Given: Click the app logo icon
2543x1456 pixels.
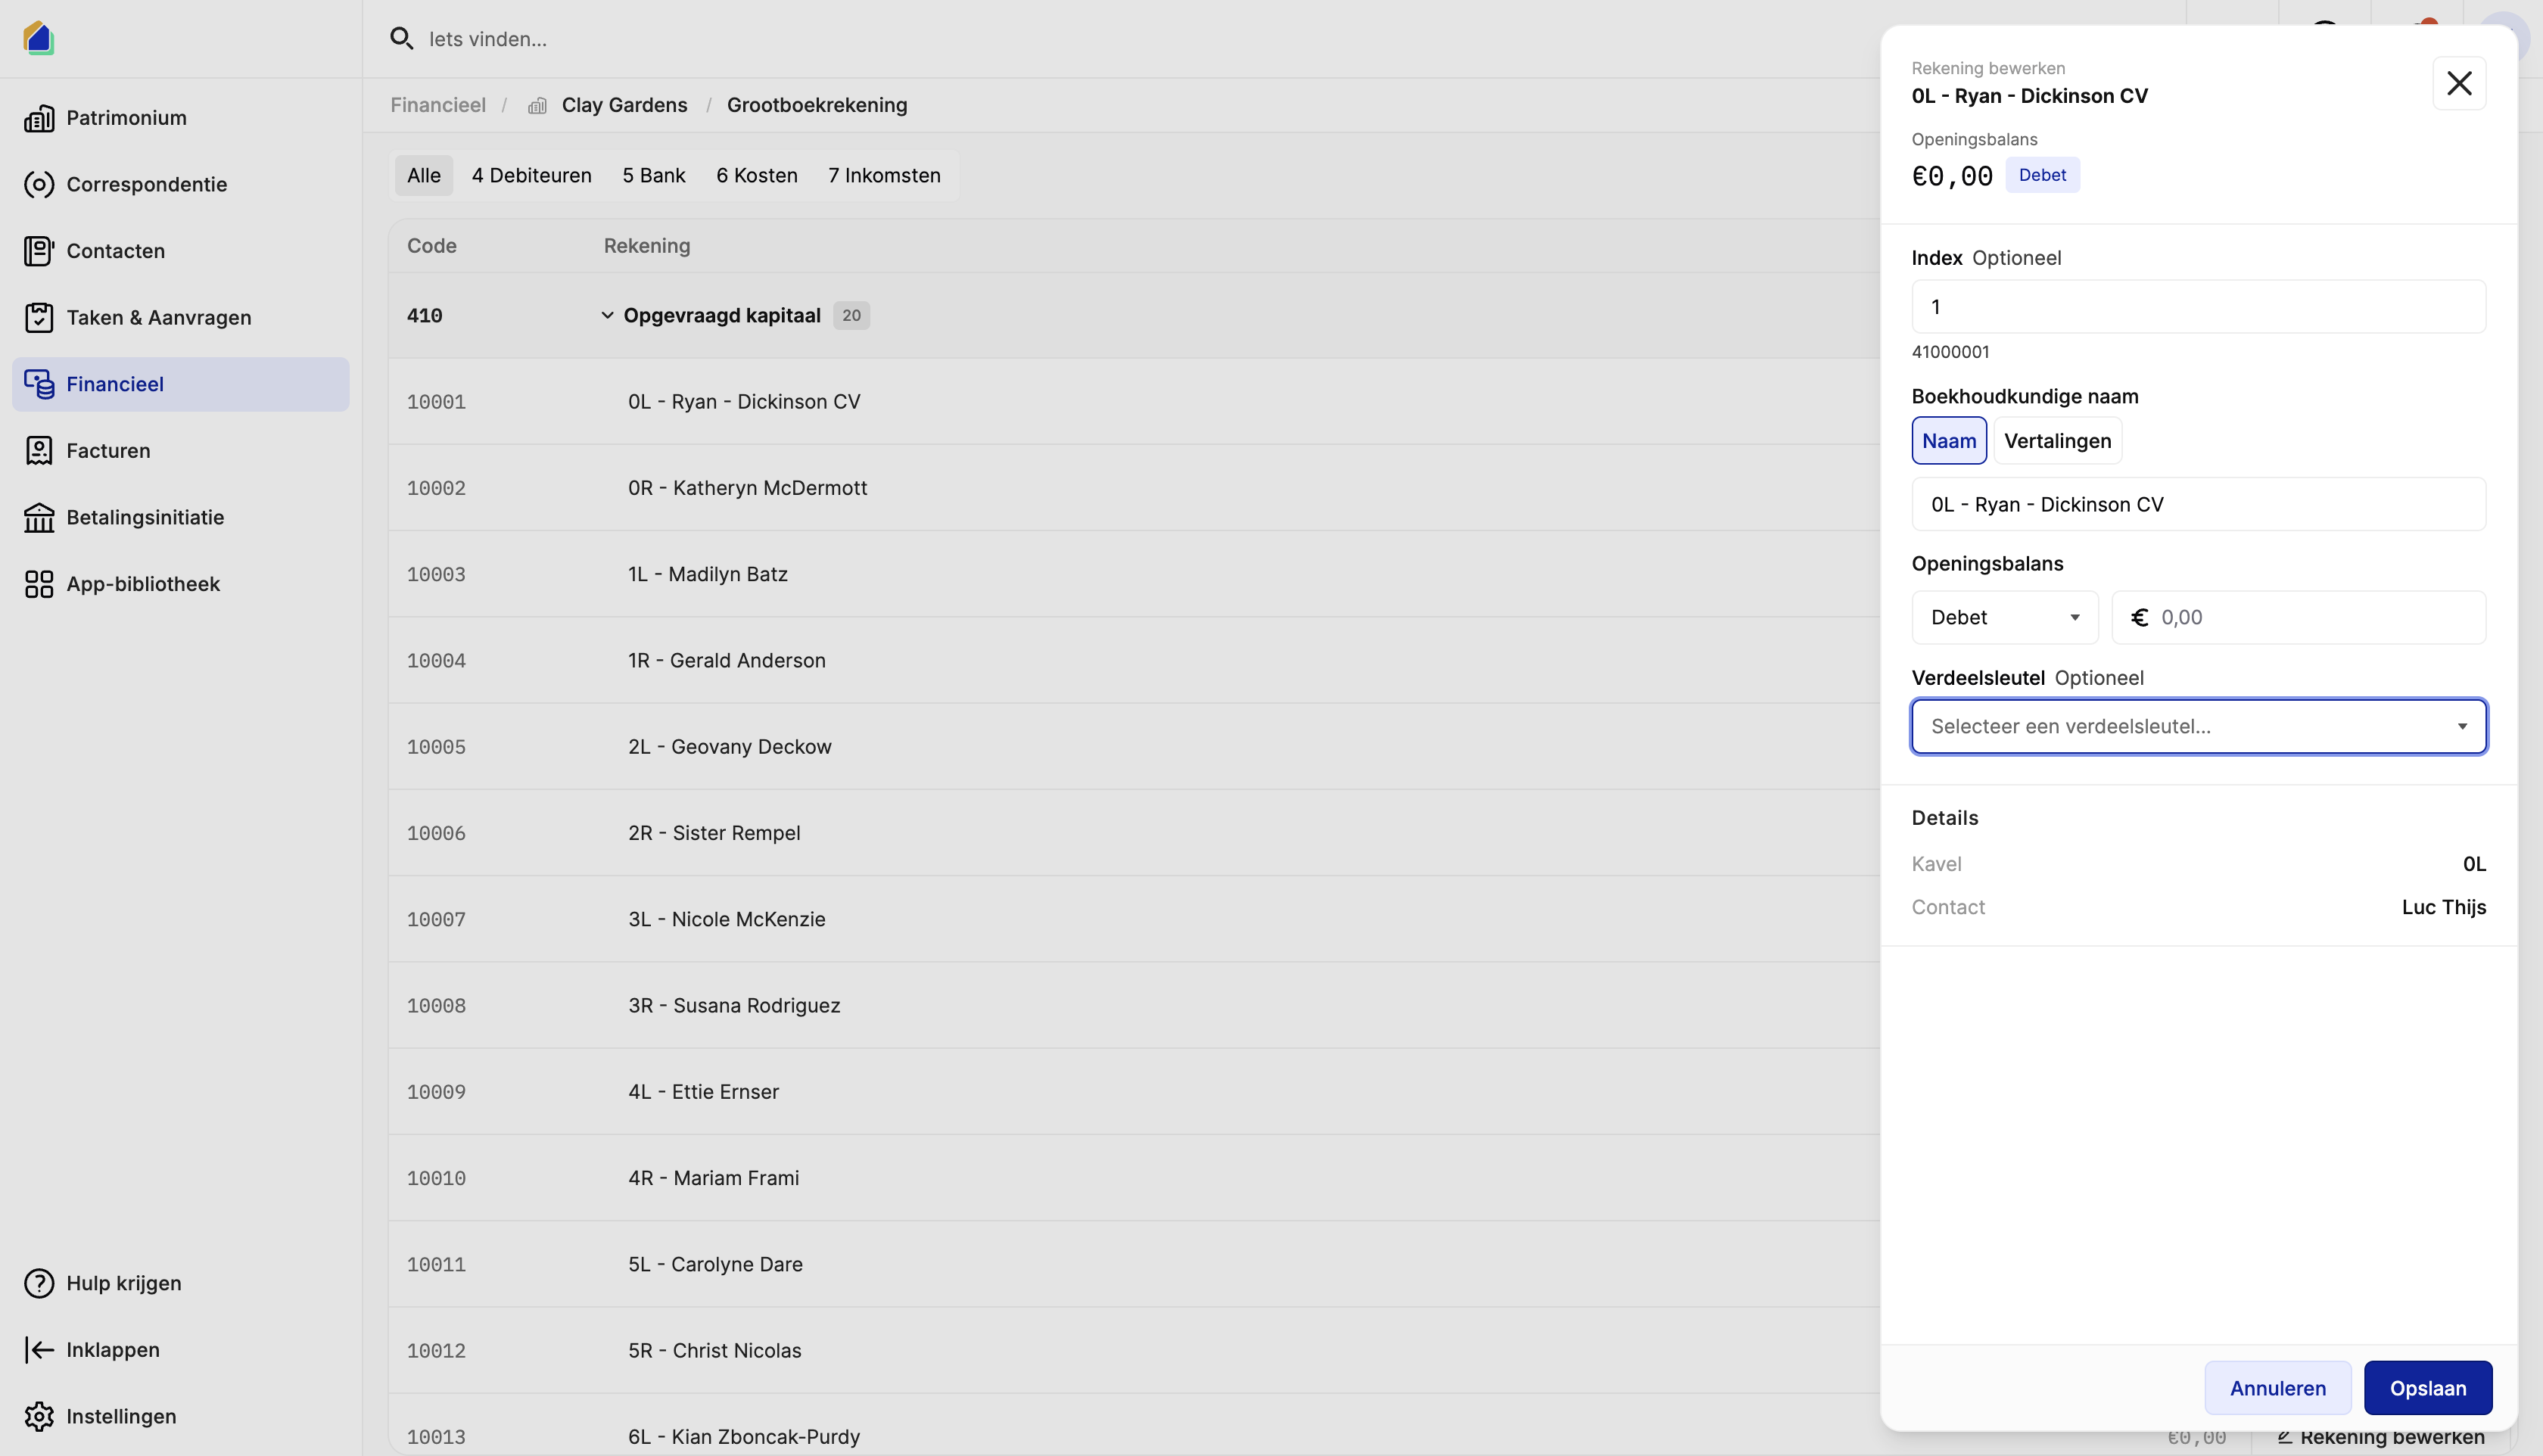Looking at the screenshot, I should coord(38,38).
